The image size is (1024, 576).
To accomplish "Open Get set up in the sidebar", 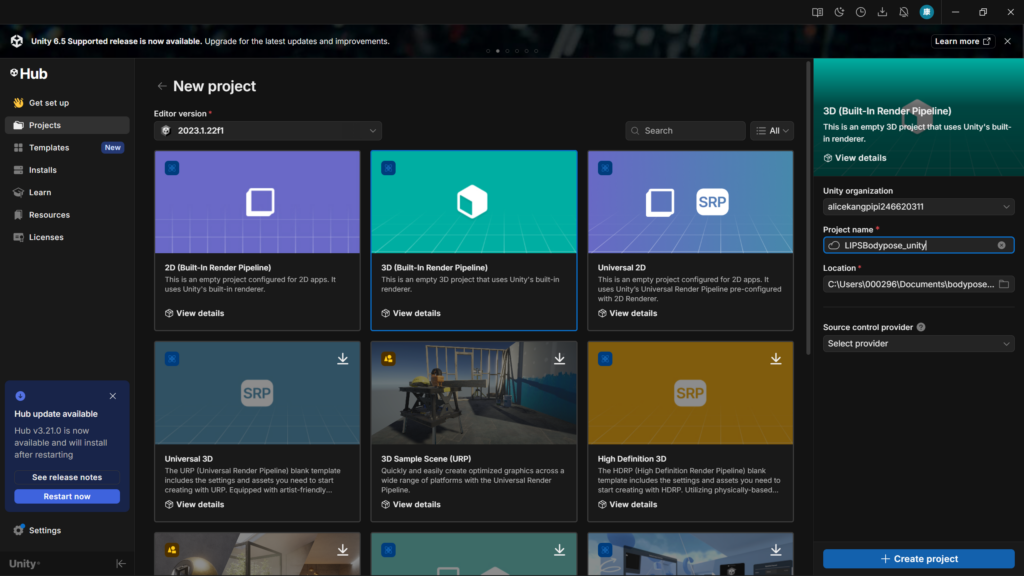I will 67,103.
